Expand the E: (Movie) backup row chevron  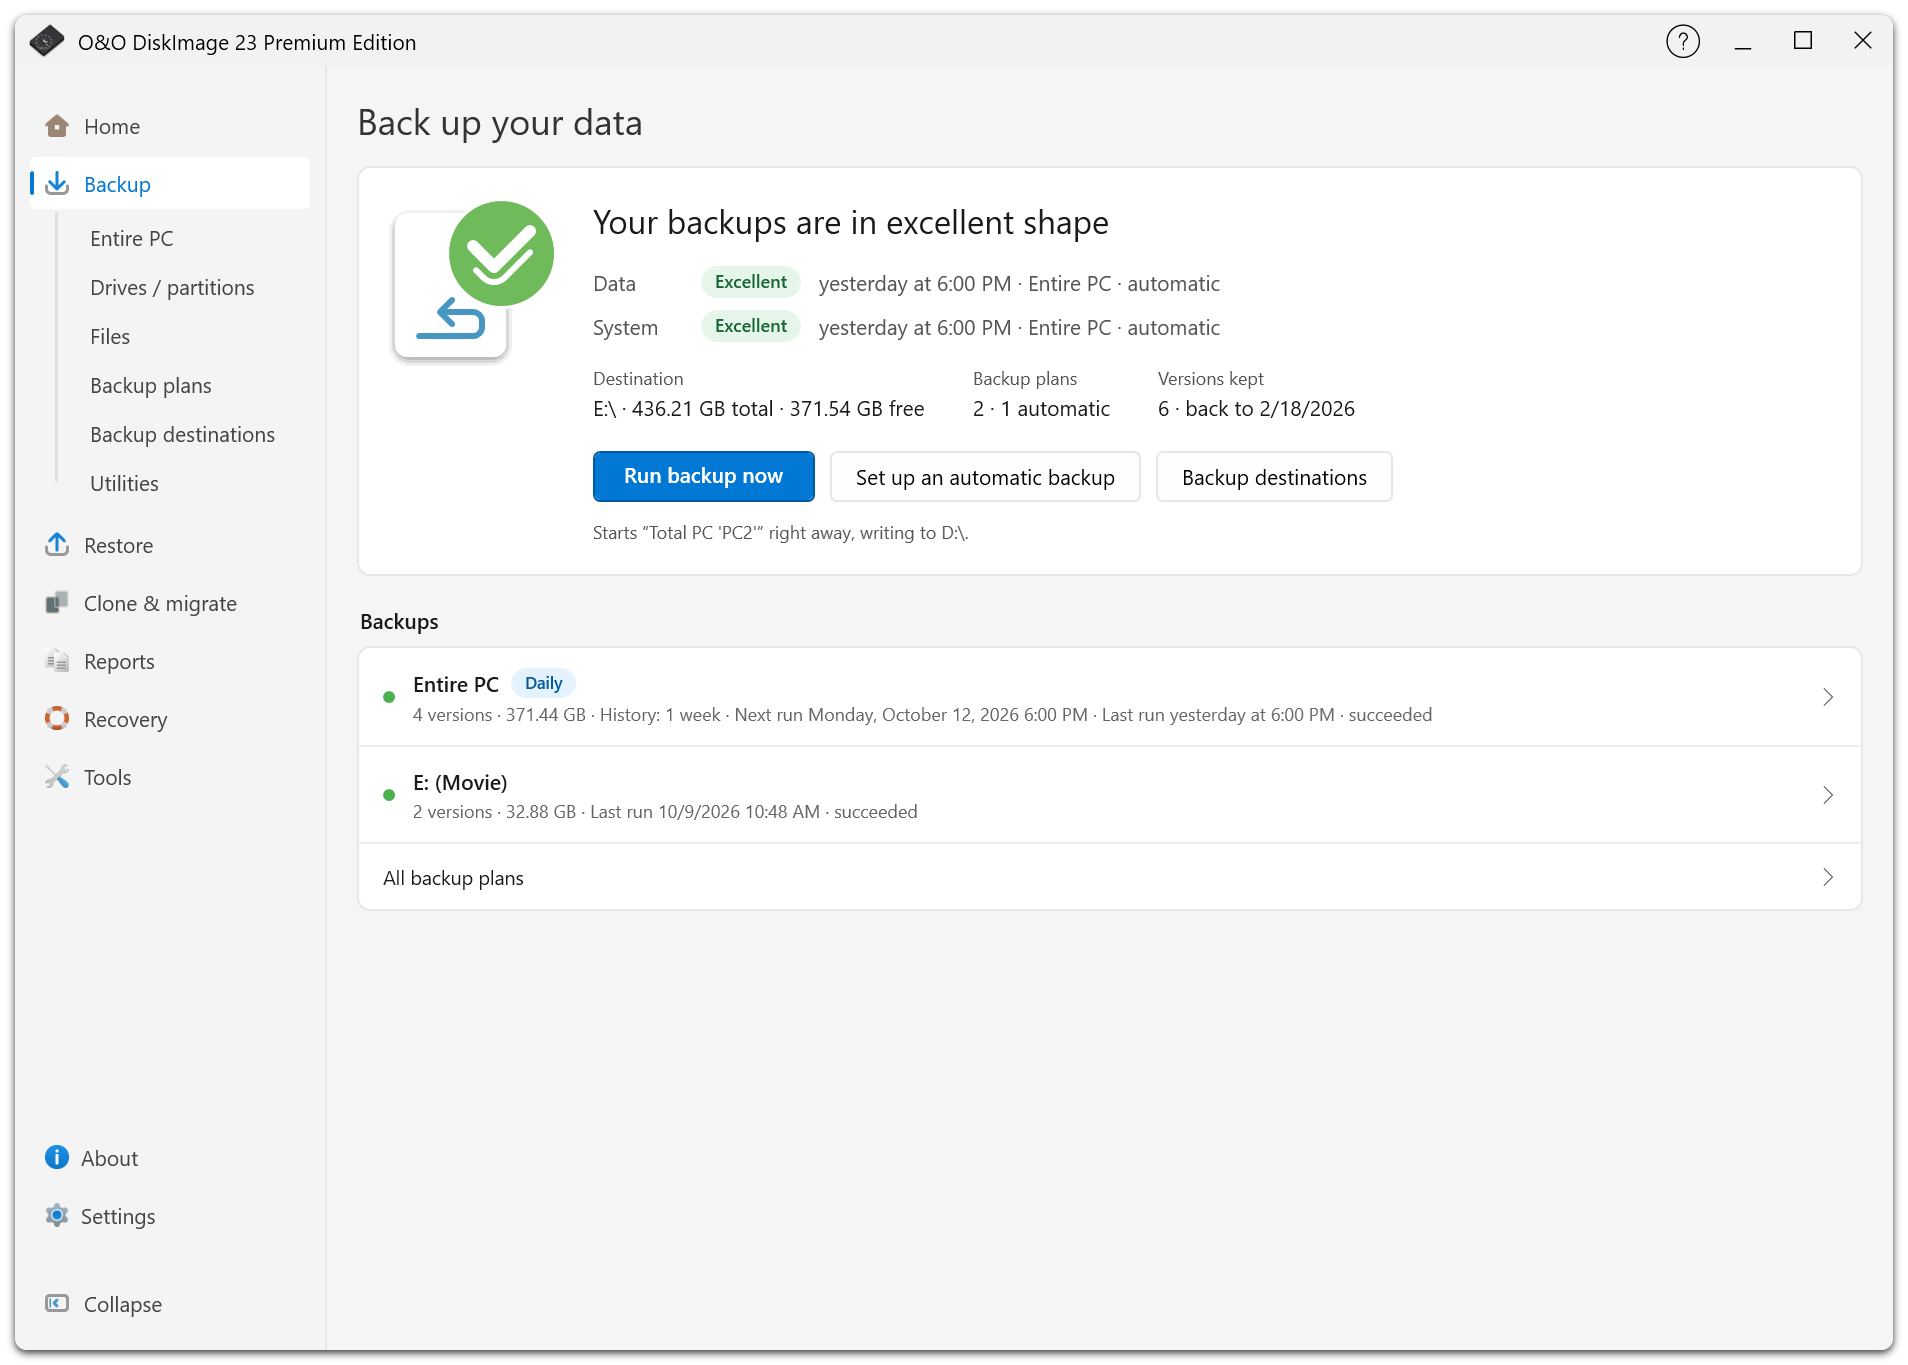[1828, 795]
